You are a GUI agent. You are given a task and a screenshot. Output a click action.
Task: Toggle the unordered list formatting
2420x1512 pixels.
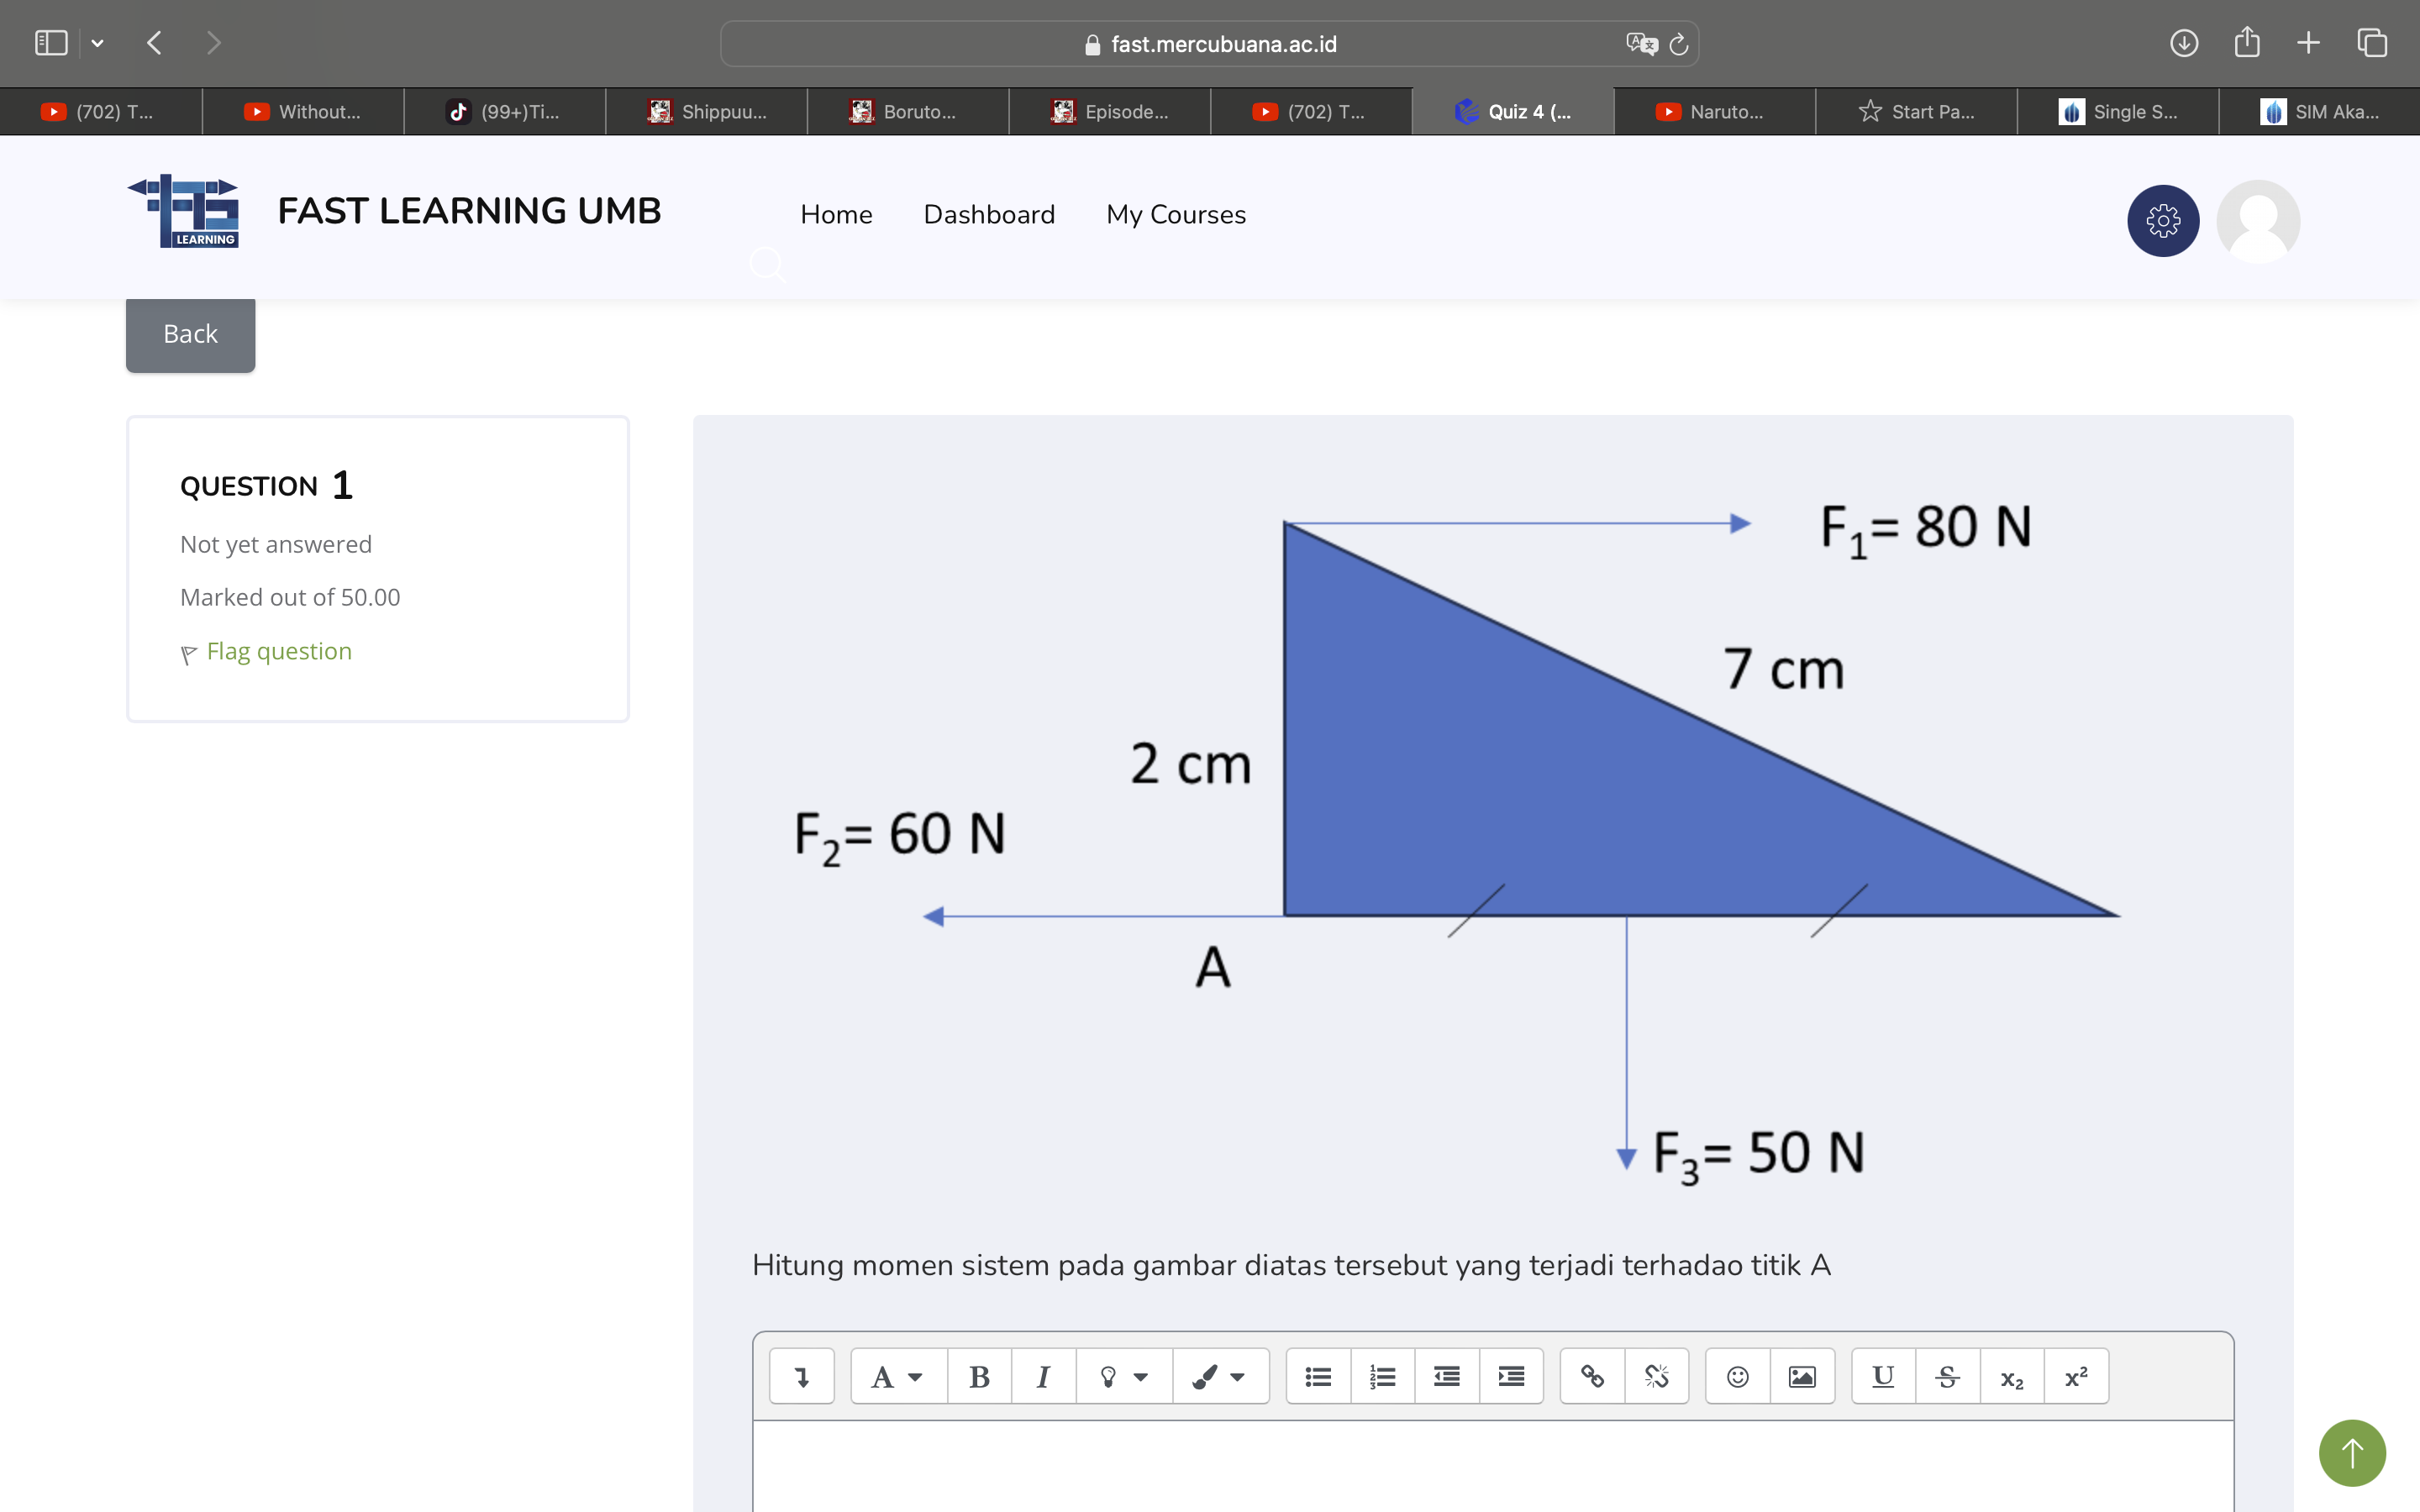1319,1376
